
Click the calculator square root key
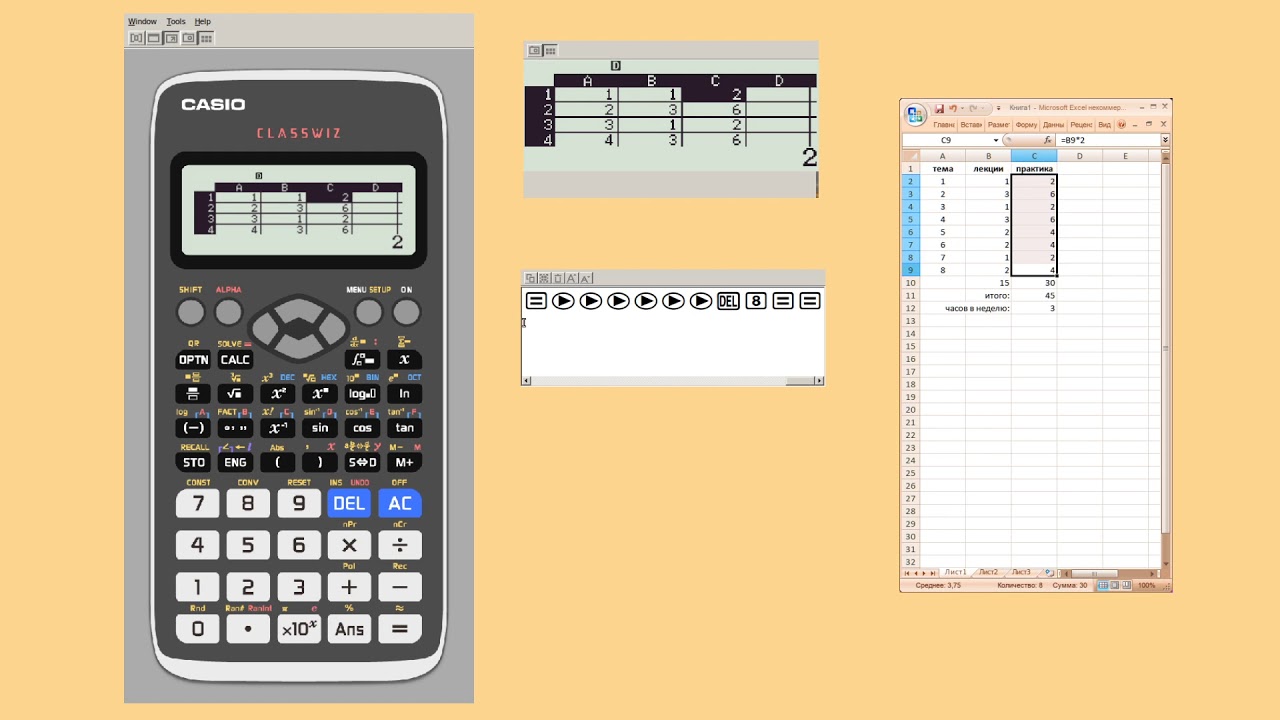pos(235,394)
